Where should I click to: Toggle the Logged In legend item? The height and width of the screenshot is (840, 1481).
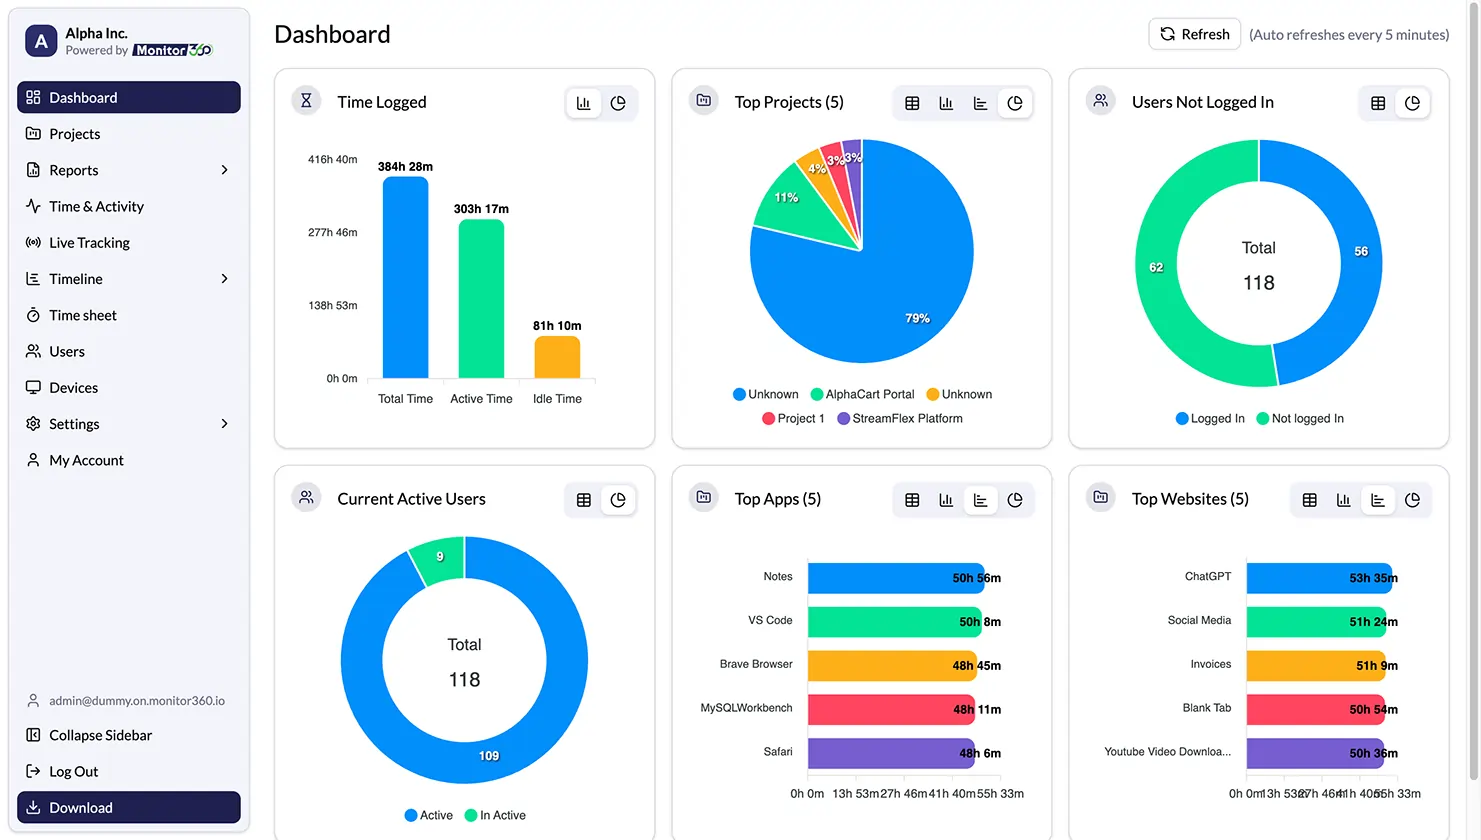[1209, 418]
